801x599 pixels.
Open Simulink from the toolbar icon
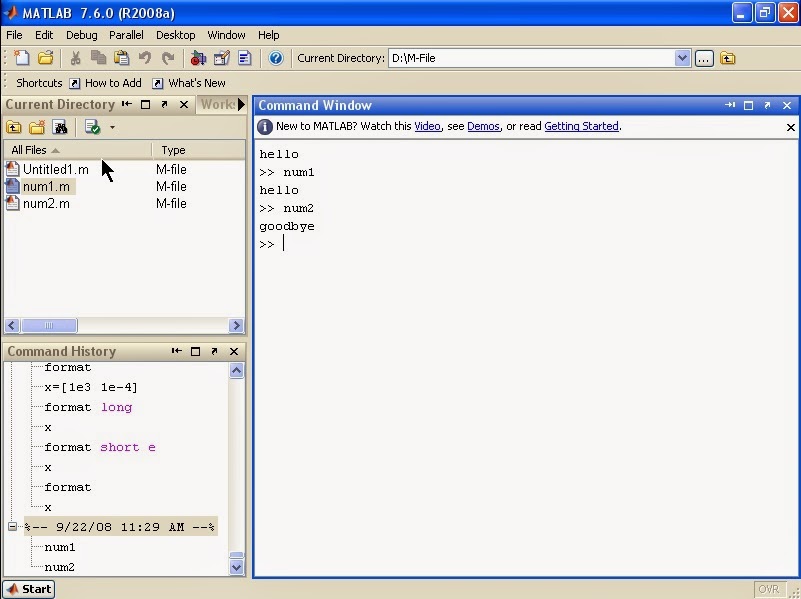(x=197, y=58)
